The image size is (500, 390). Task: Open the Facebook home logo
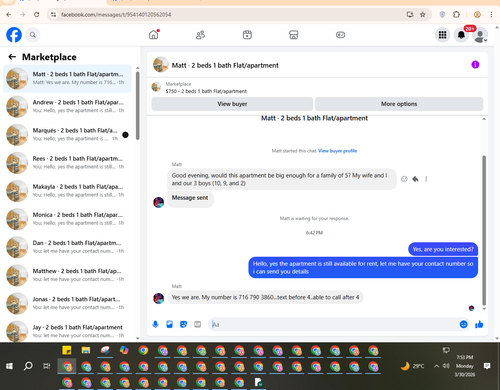click(x=14, y=35)
